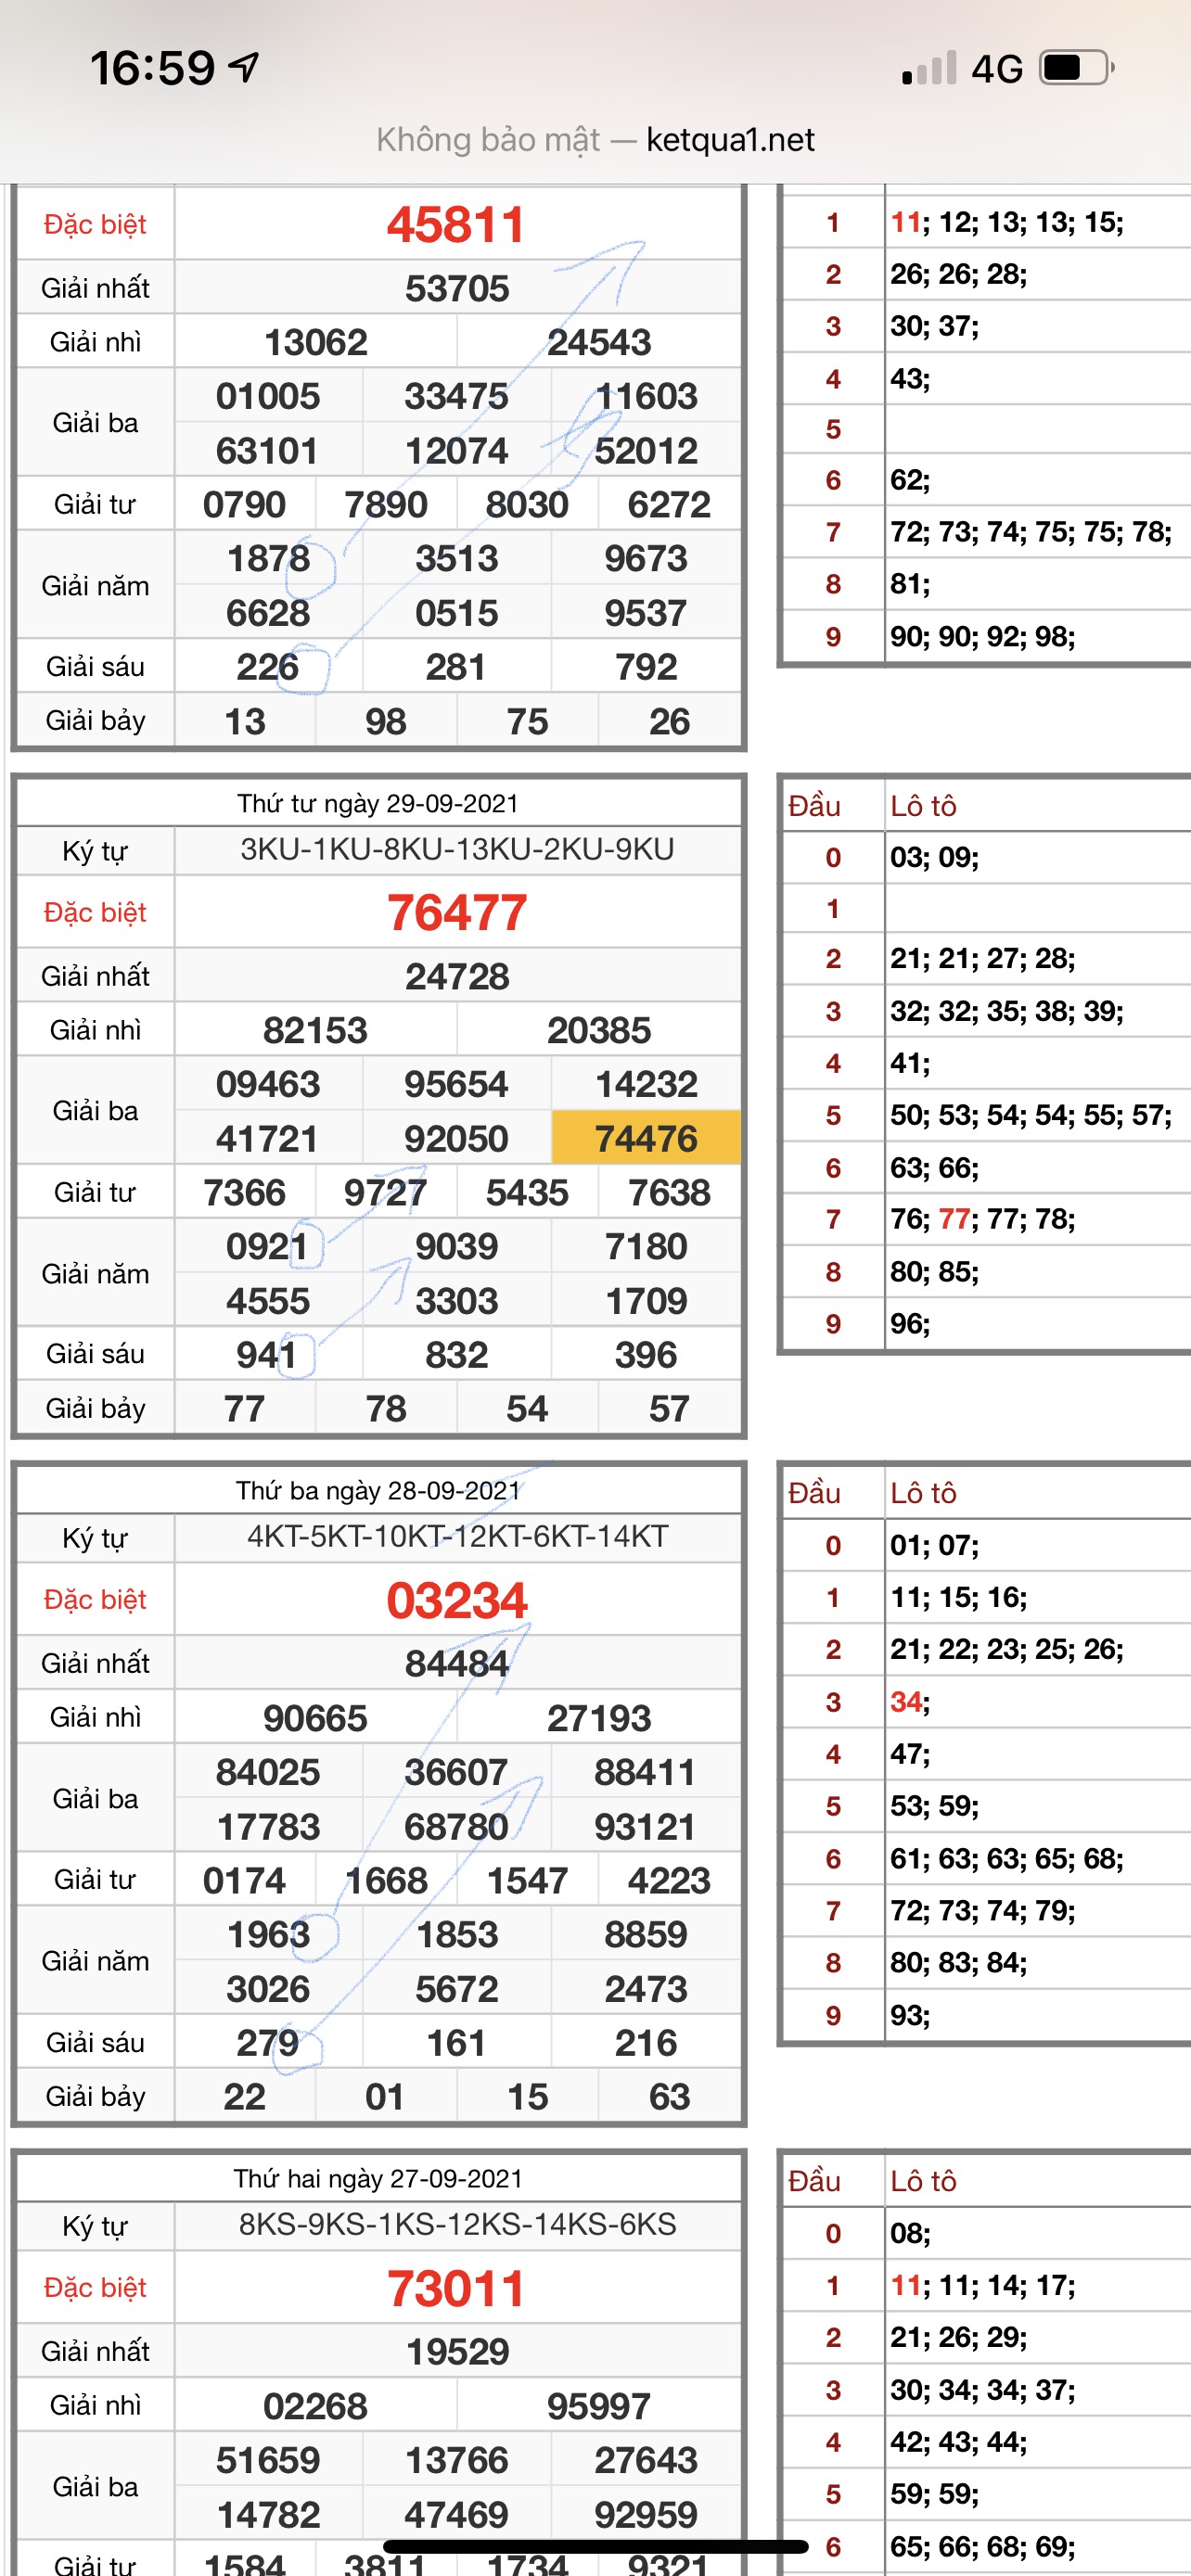This screenshot has width=1191, height=2576.
Task: Tap fourth prize number 7366
Action: click(244, 1193)
